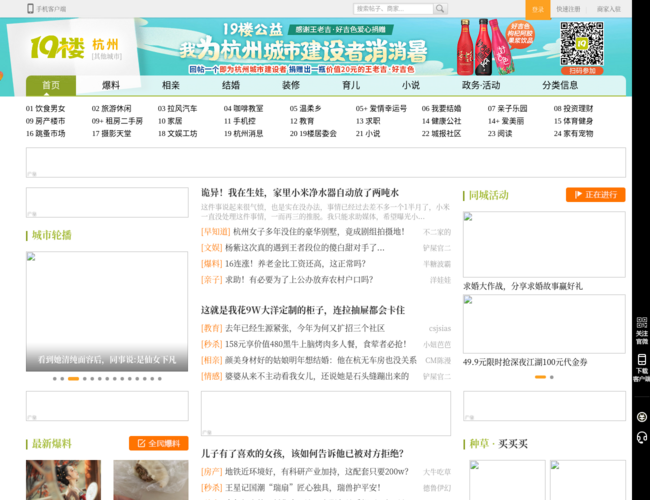650x500 pixels.
Task: Click the headset customer service icon
Action: pyautogui.click(x=641, y=438)
